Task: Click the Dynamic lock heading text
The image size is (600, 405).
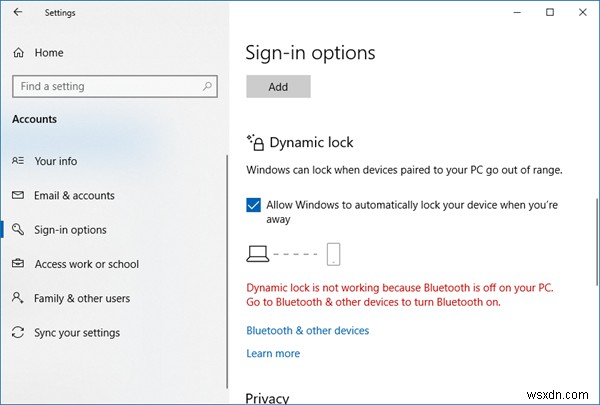Action: pyautogui.click(x=311, y=142)
